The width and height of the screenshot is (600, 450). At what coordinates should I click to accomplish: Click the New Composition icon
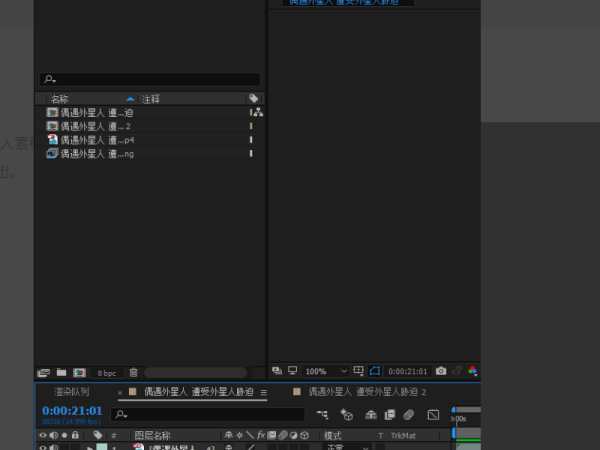pos(79,372)
